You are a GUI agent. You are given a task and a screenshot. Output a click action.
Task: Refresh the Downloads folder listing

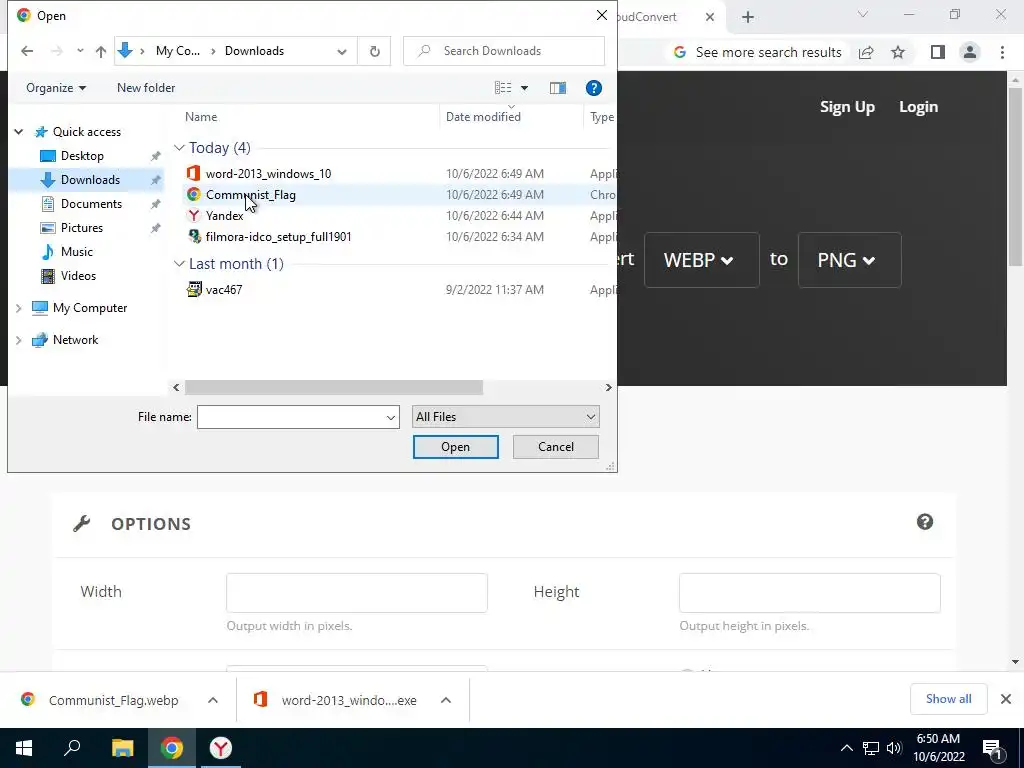tap(374, 51)
